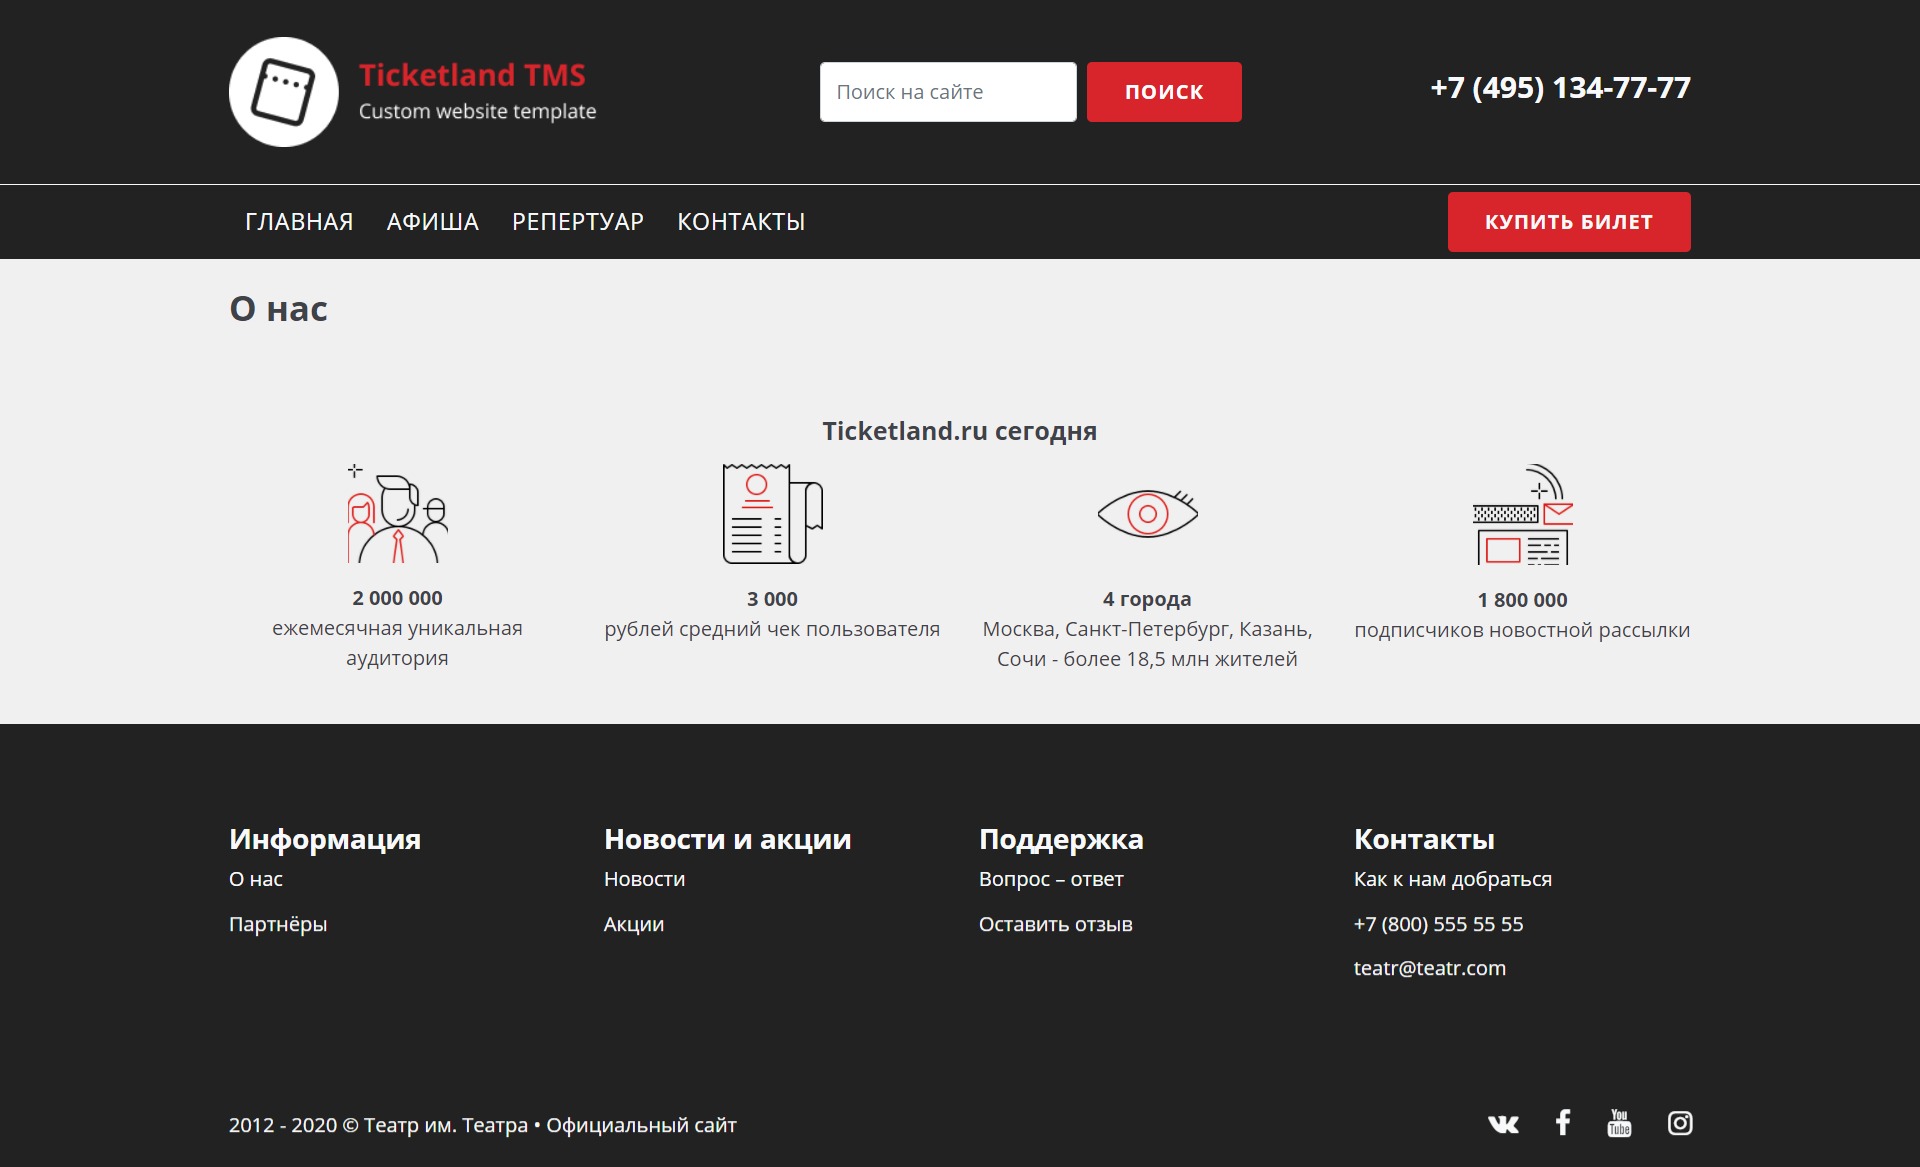This screenshot has height=1167, width=1920.
Task: Click the Информация footer heading
Action: (x=325, y=839)
